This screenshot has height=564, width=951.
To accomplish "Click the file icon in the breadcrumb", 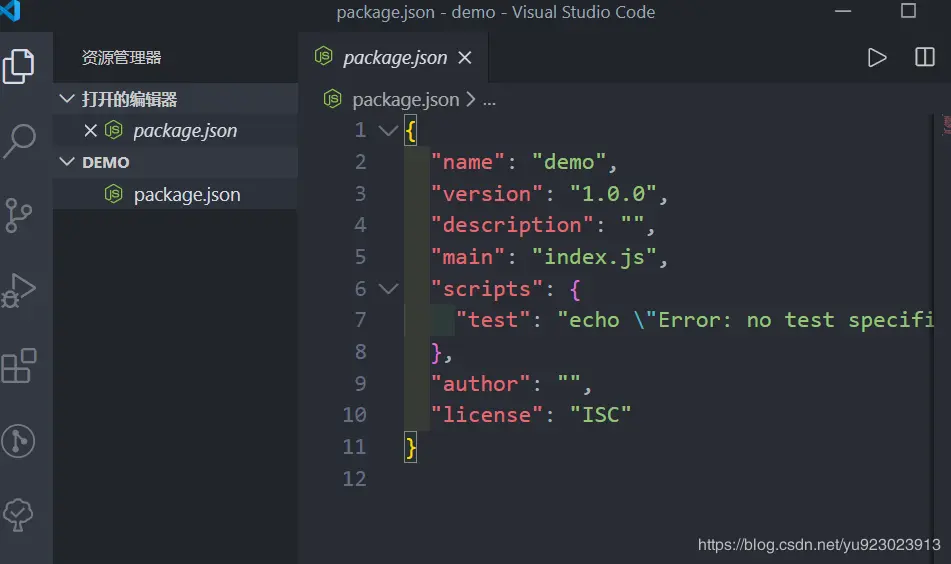I will [332, 99].
